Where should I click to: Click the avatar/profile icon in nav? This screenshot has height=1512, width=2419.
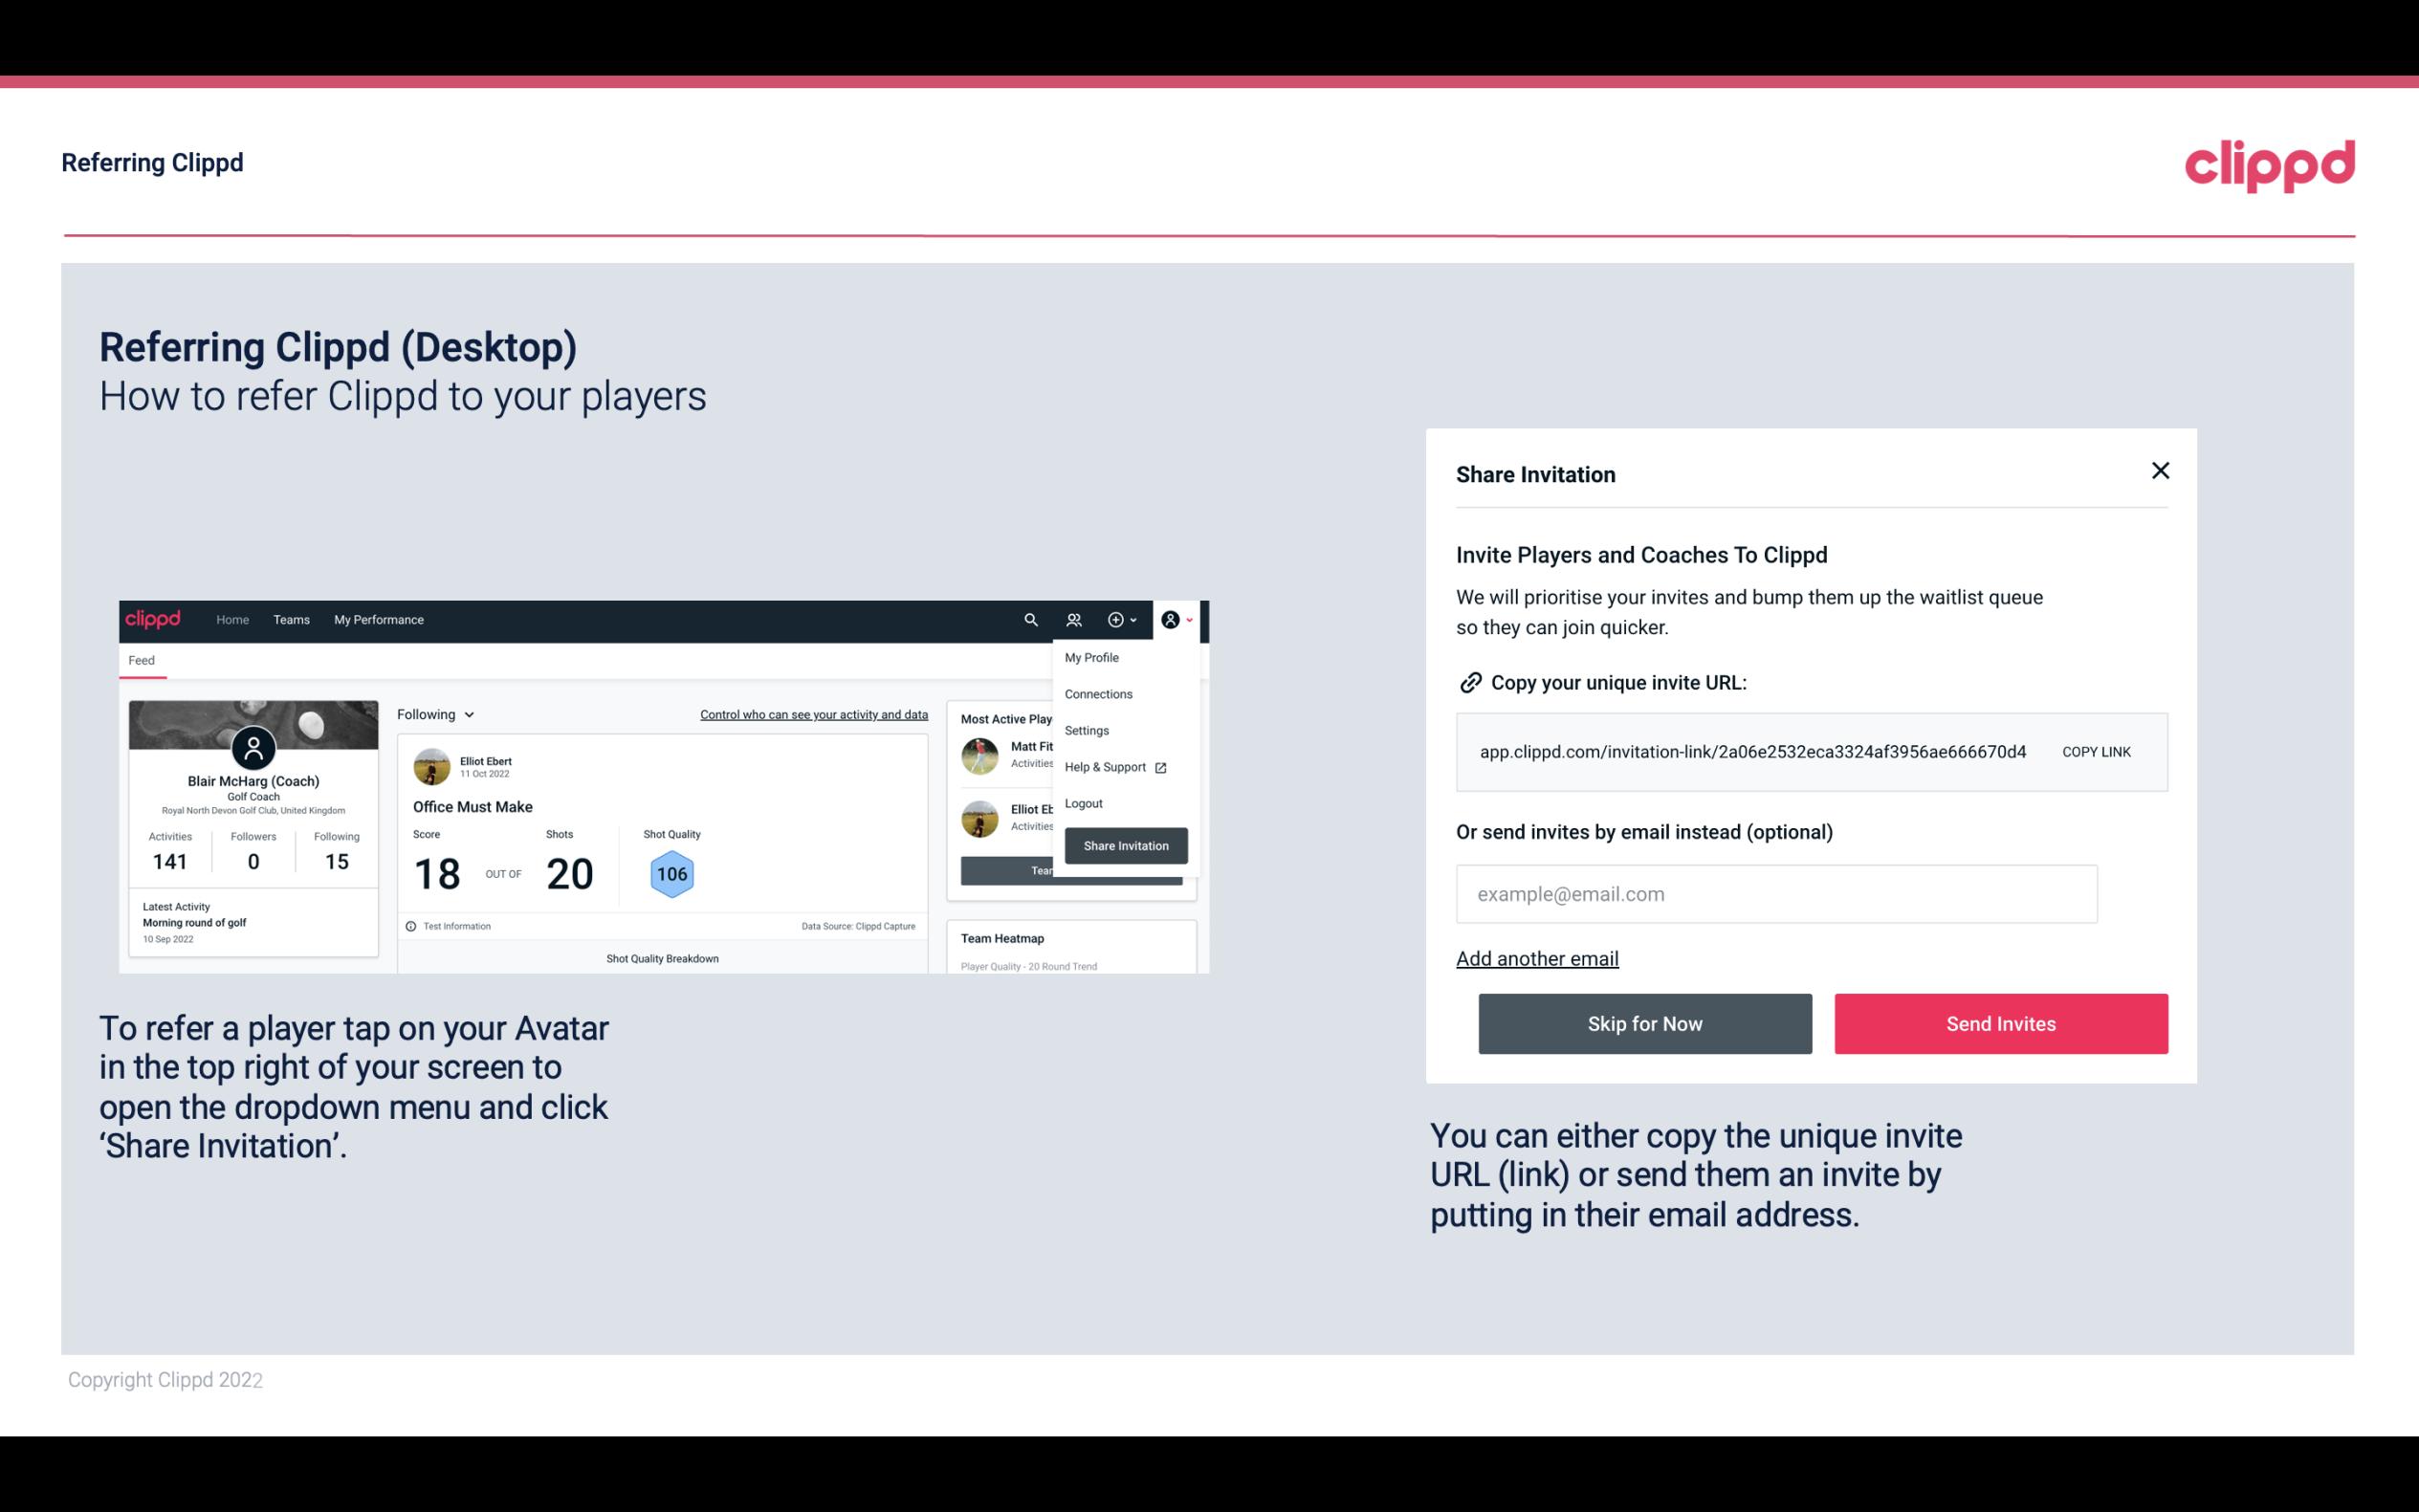tap(1172, 620)
